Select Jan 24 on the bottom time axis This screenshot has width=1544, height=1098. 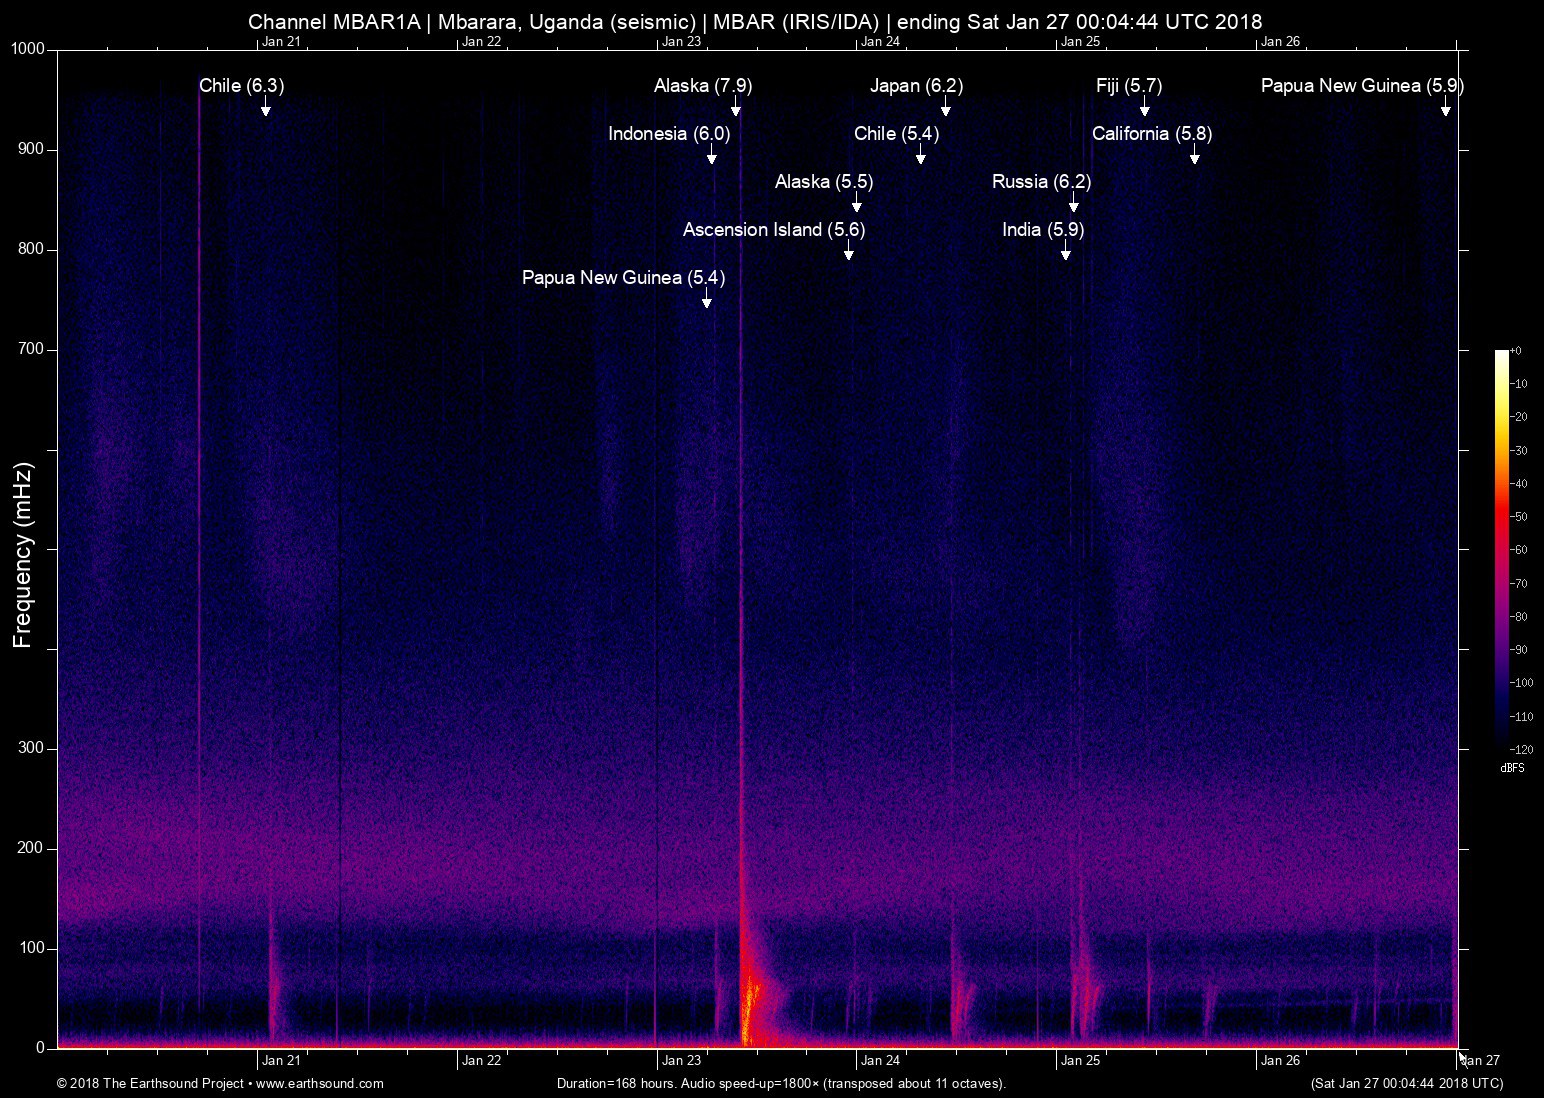(880, 1061)
